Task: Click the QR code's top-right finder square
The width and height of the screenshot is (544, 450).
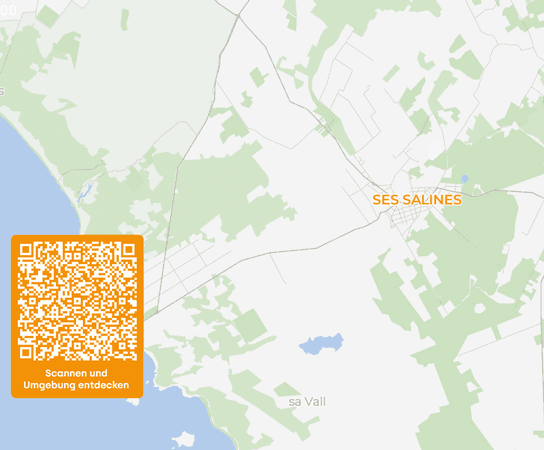Action: tap(129, 250)
